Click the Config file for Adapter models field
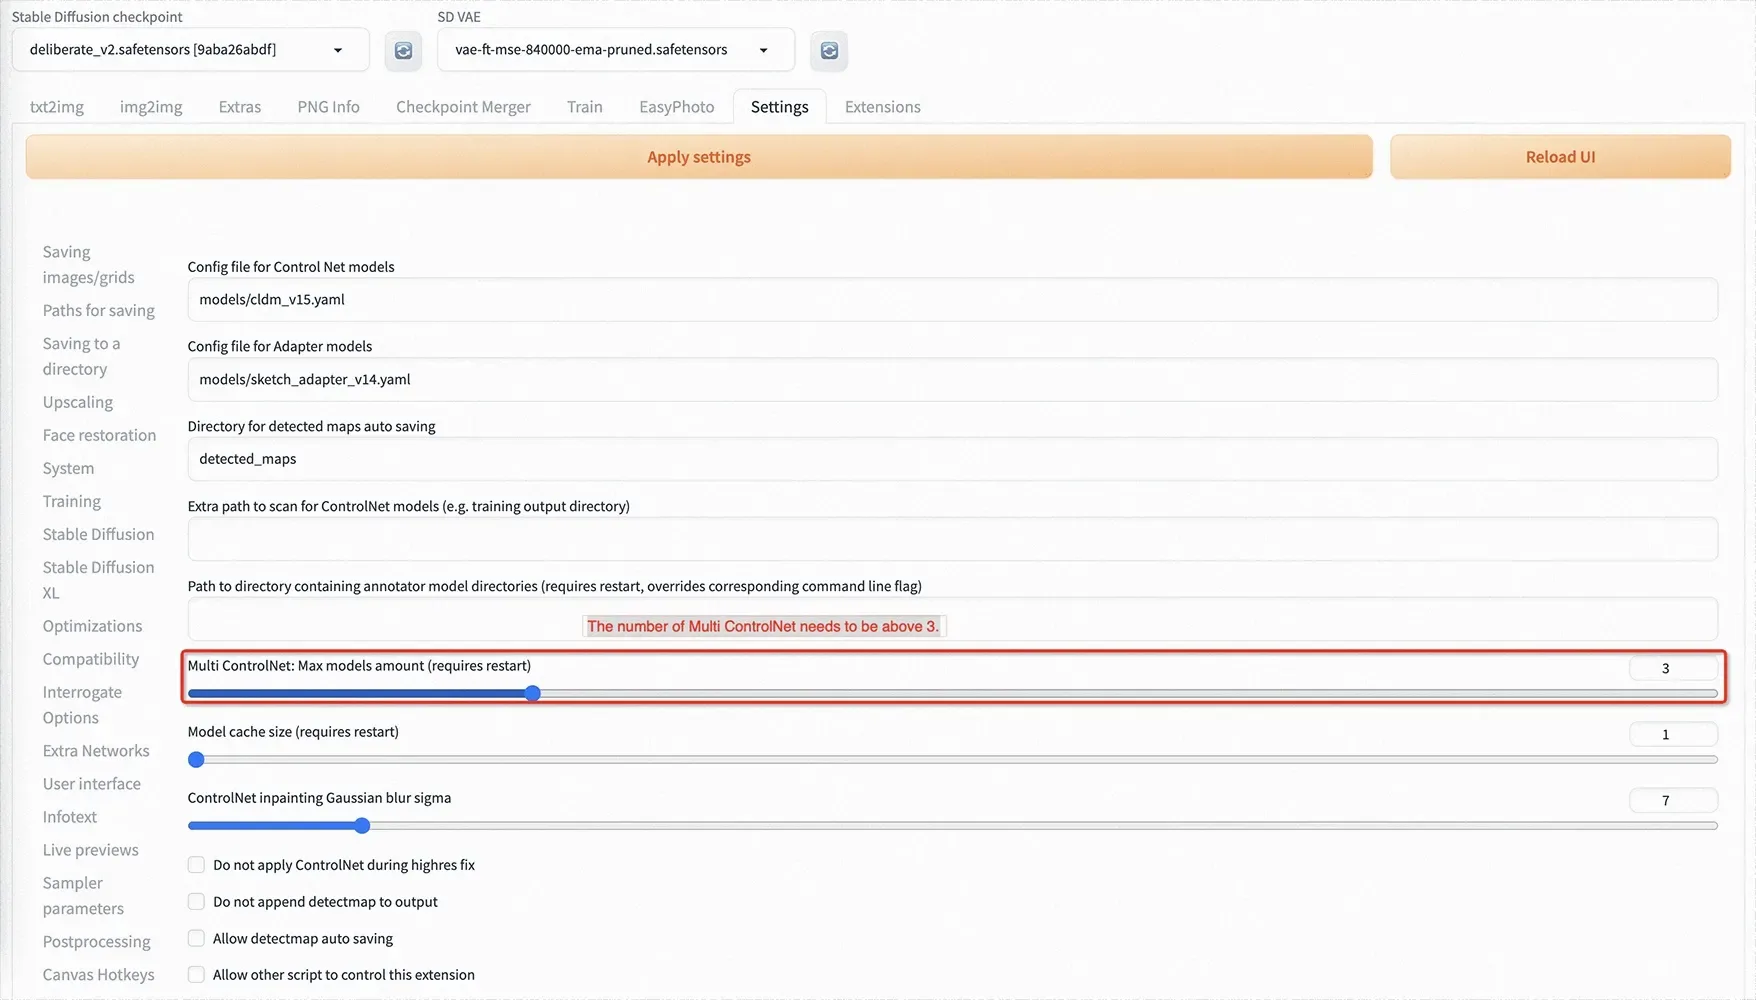 tap(952, 380)
